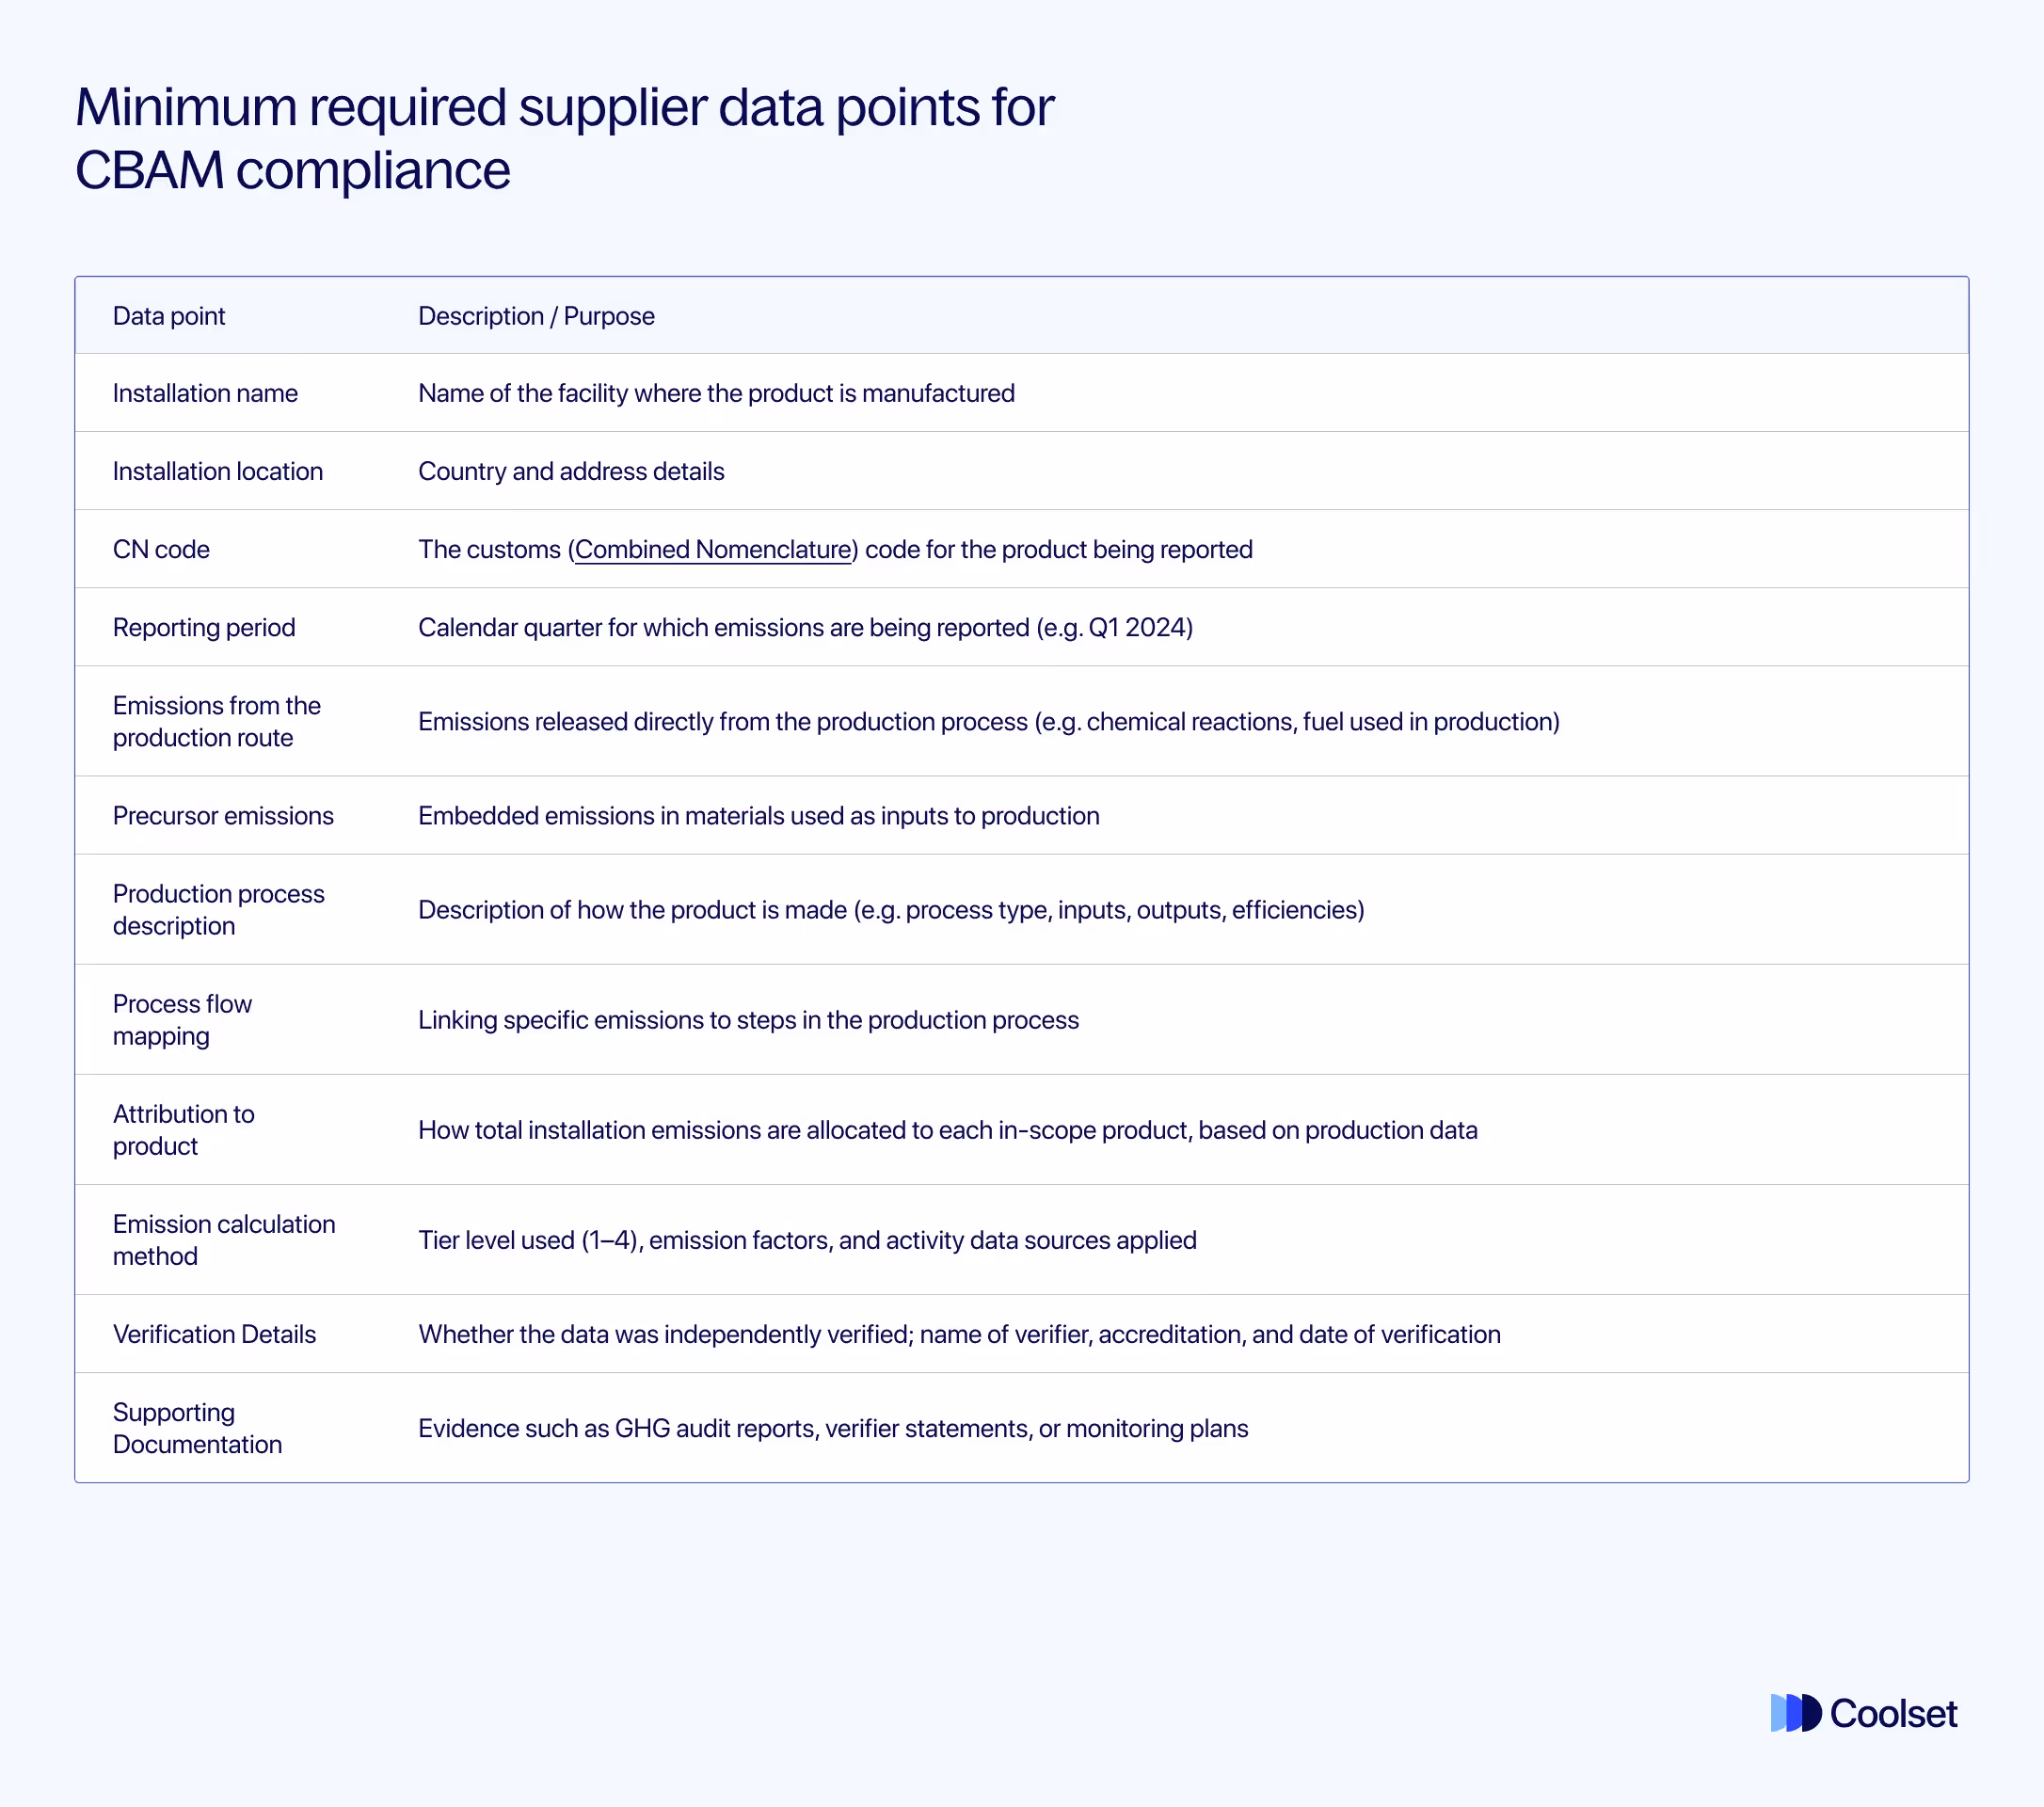
Task: Click the Coolset logo icon
Action: coord(1796,1713)
